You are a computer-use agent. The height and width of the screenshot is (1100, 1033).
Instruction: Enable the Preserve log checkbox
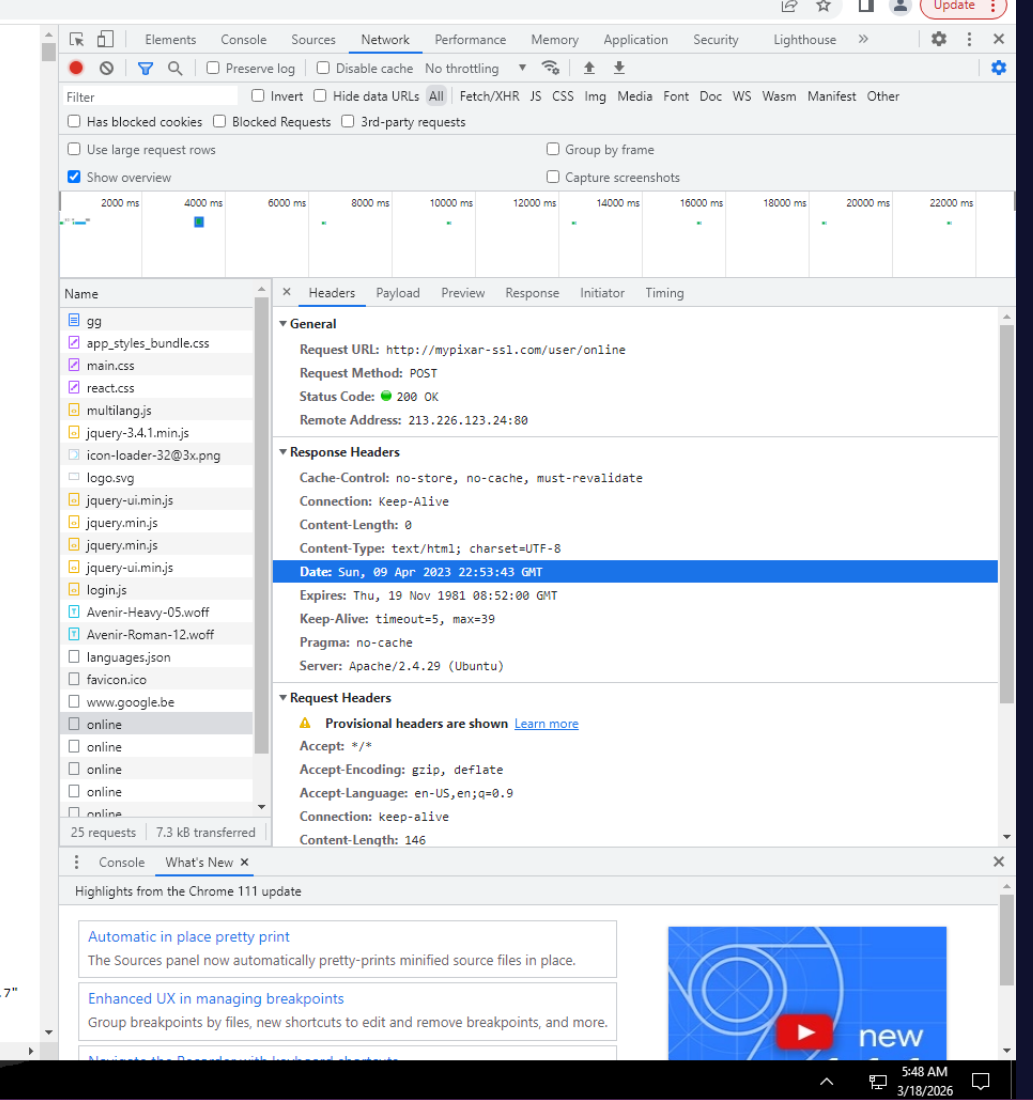click(x=213, y=68)
